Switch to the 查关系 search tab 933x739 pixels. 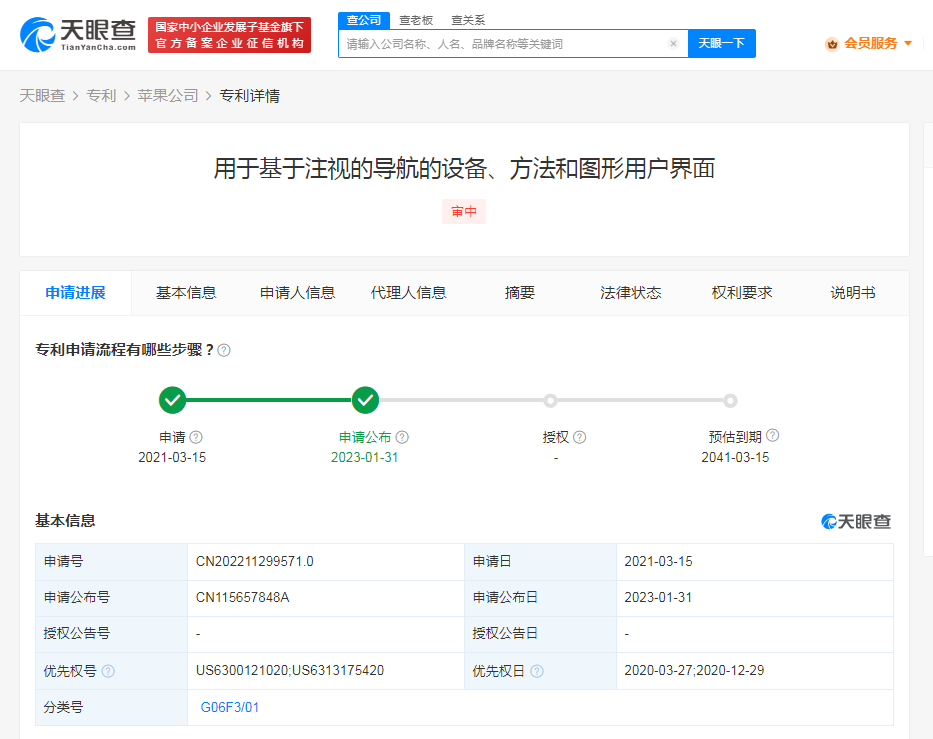click(x=468, y=20)
